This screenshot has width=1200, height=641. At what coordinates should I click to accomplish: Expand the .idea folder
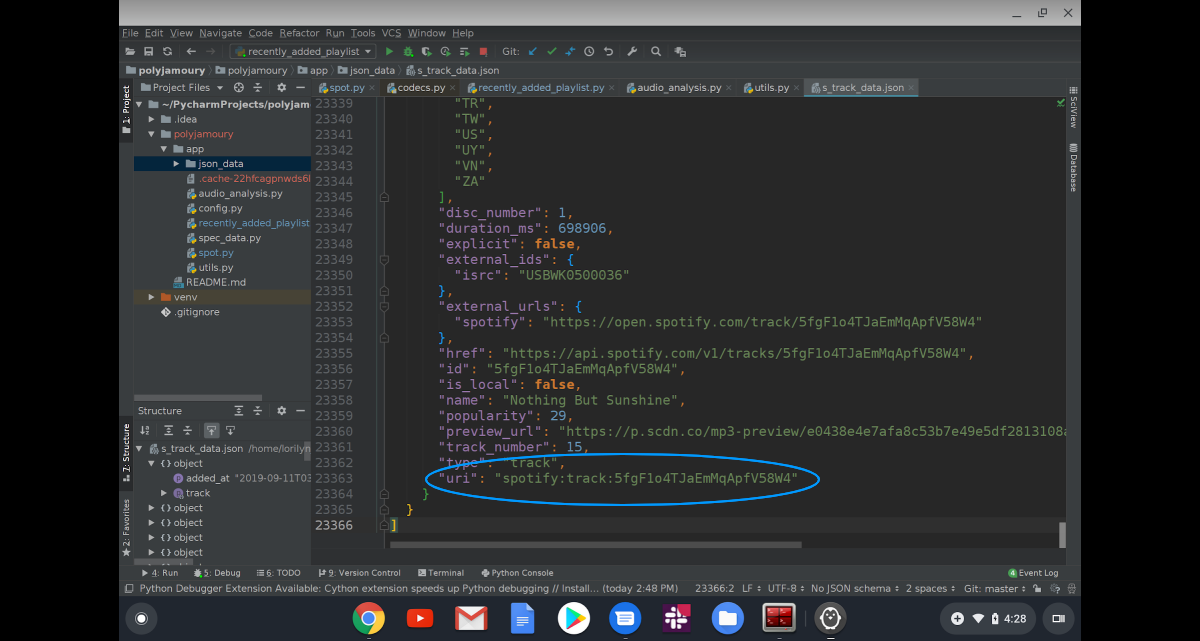152,119
